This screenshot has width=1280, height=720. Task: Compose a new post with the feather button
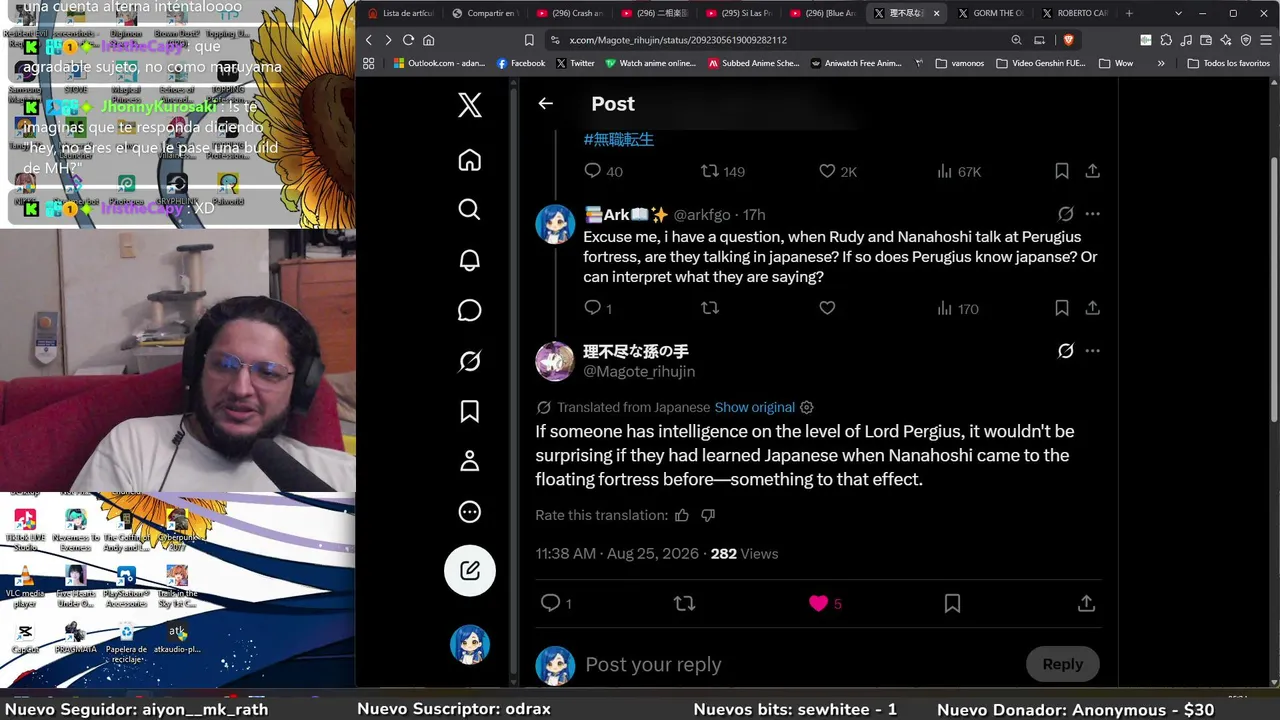click(x=469, y=570)
